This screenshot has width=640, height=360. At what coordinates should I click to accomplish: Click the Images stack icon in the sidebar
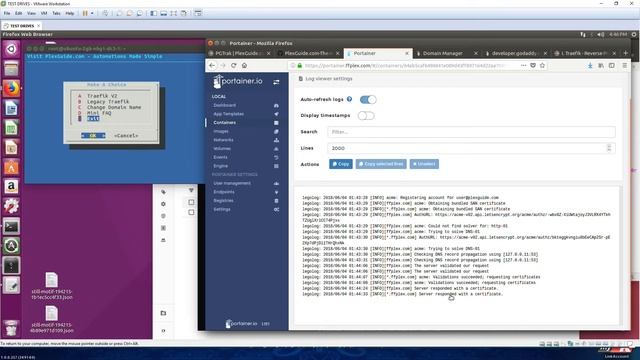tap(276, 131)
